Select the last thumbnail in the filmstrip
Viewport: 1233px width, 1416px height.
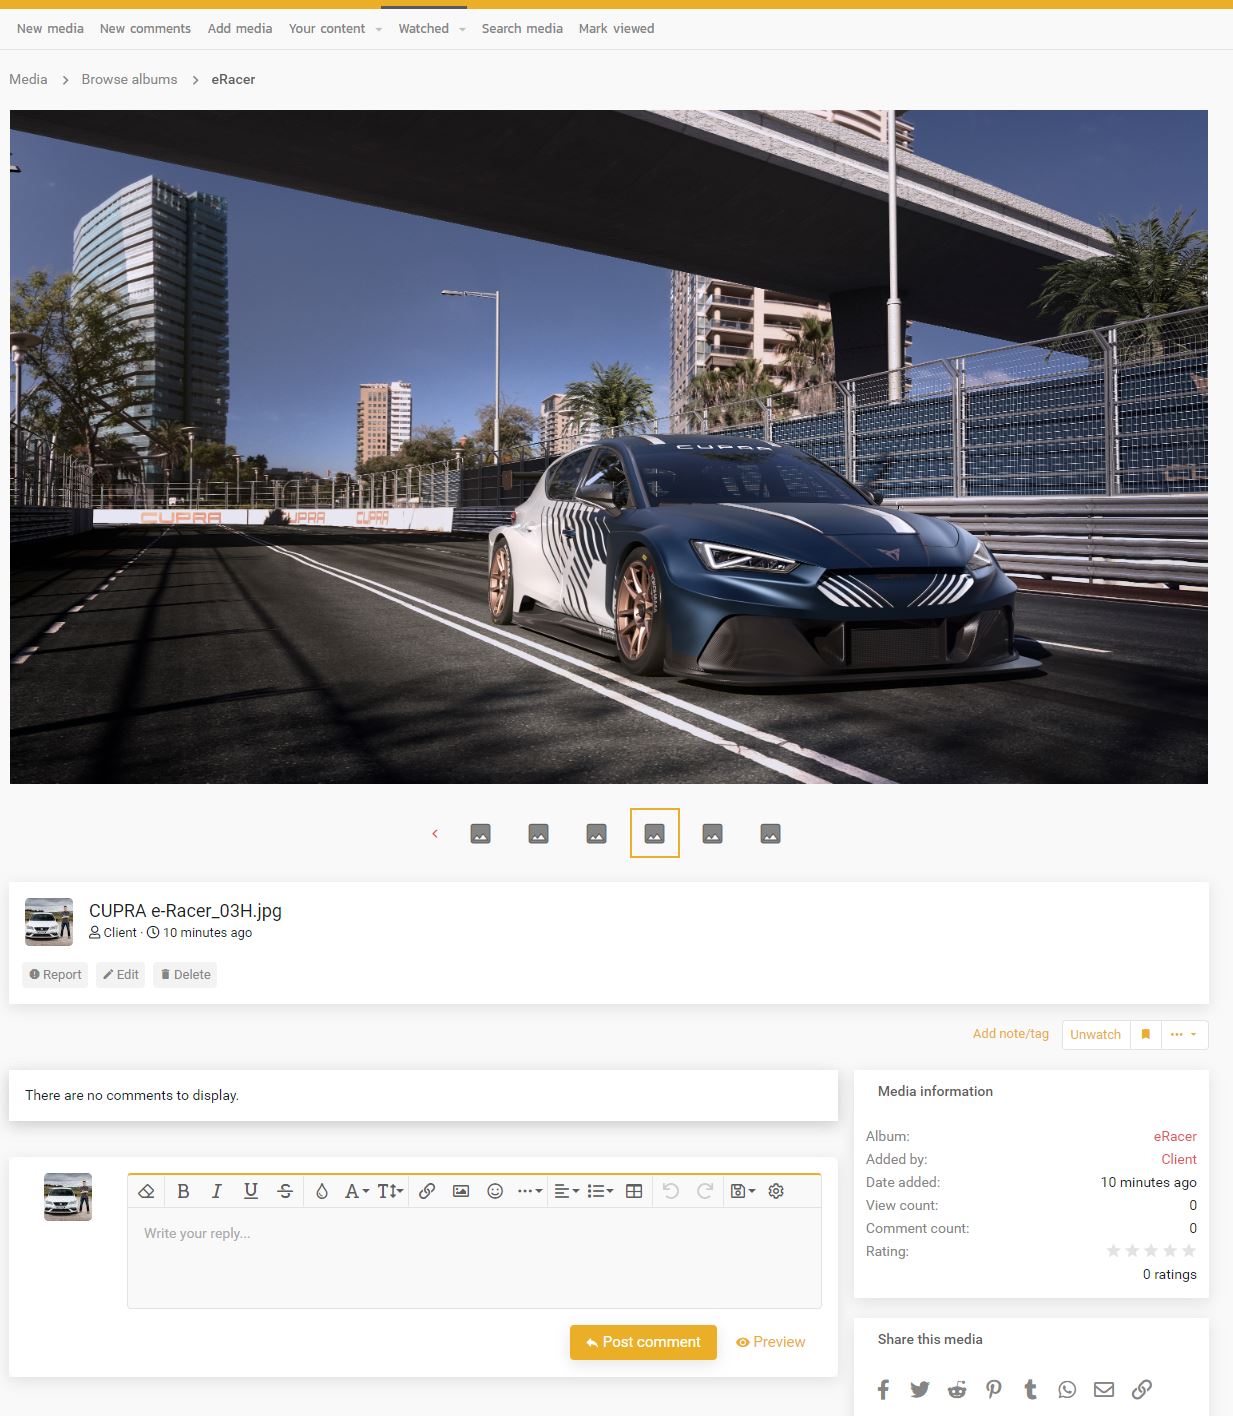[x=771, y=834]
